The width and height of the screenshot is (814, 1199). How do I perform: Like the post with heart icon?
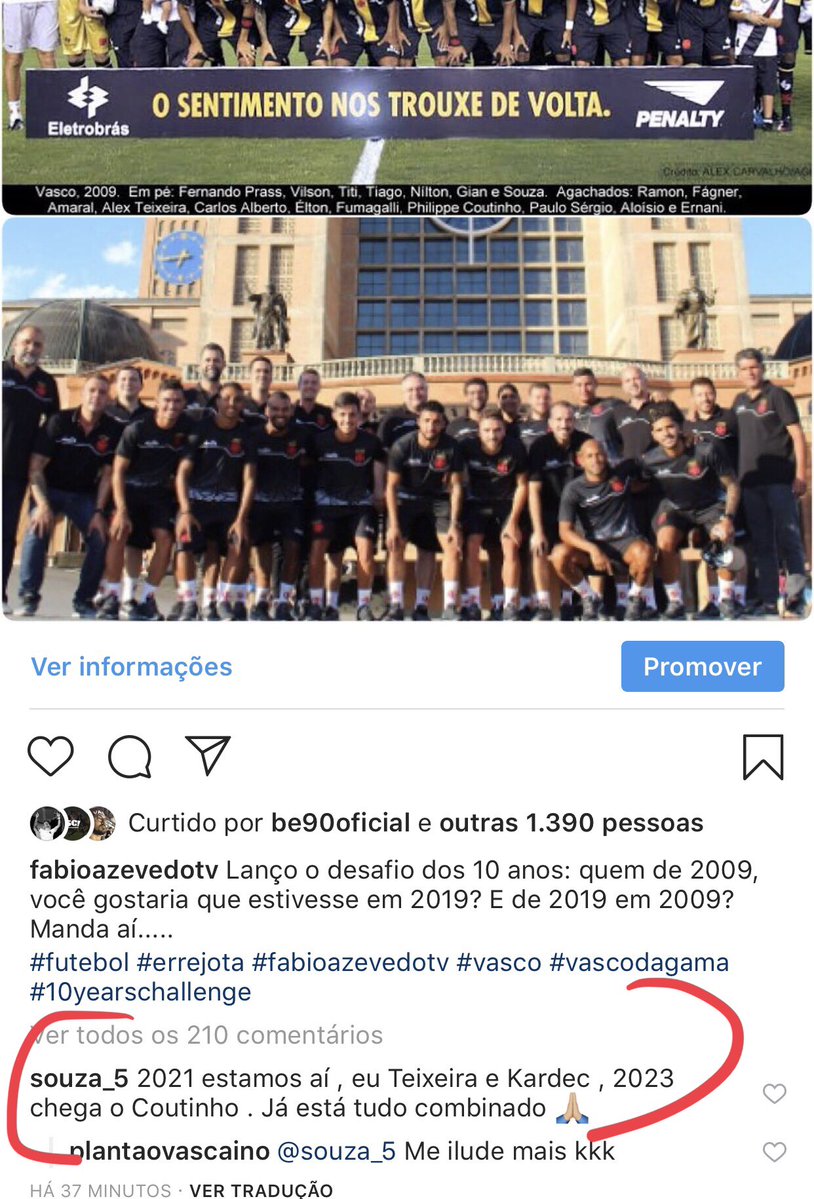(x=50, y=756)
